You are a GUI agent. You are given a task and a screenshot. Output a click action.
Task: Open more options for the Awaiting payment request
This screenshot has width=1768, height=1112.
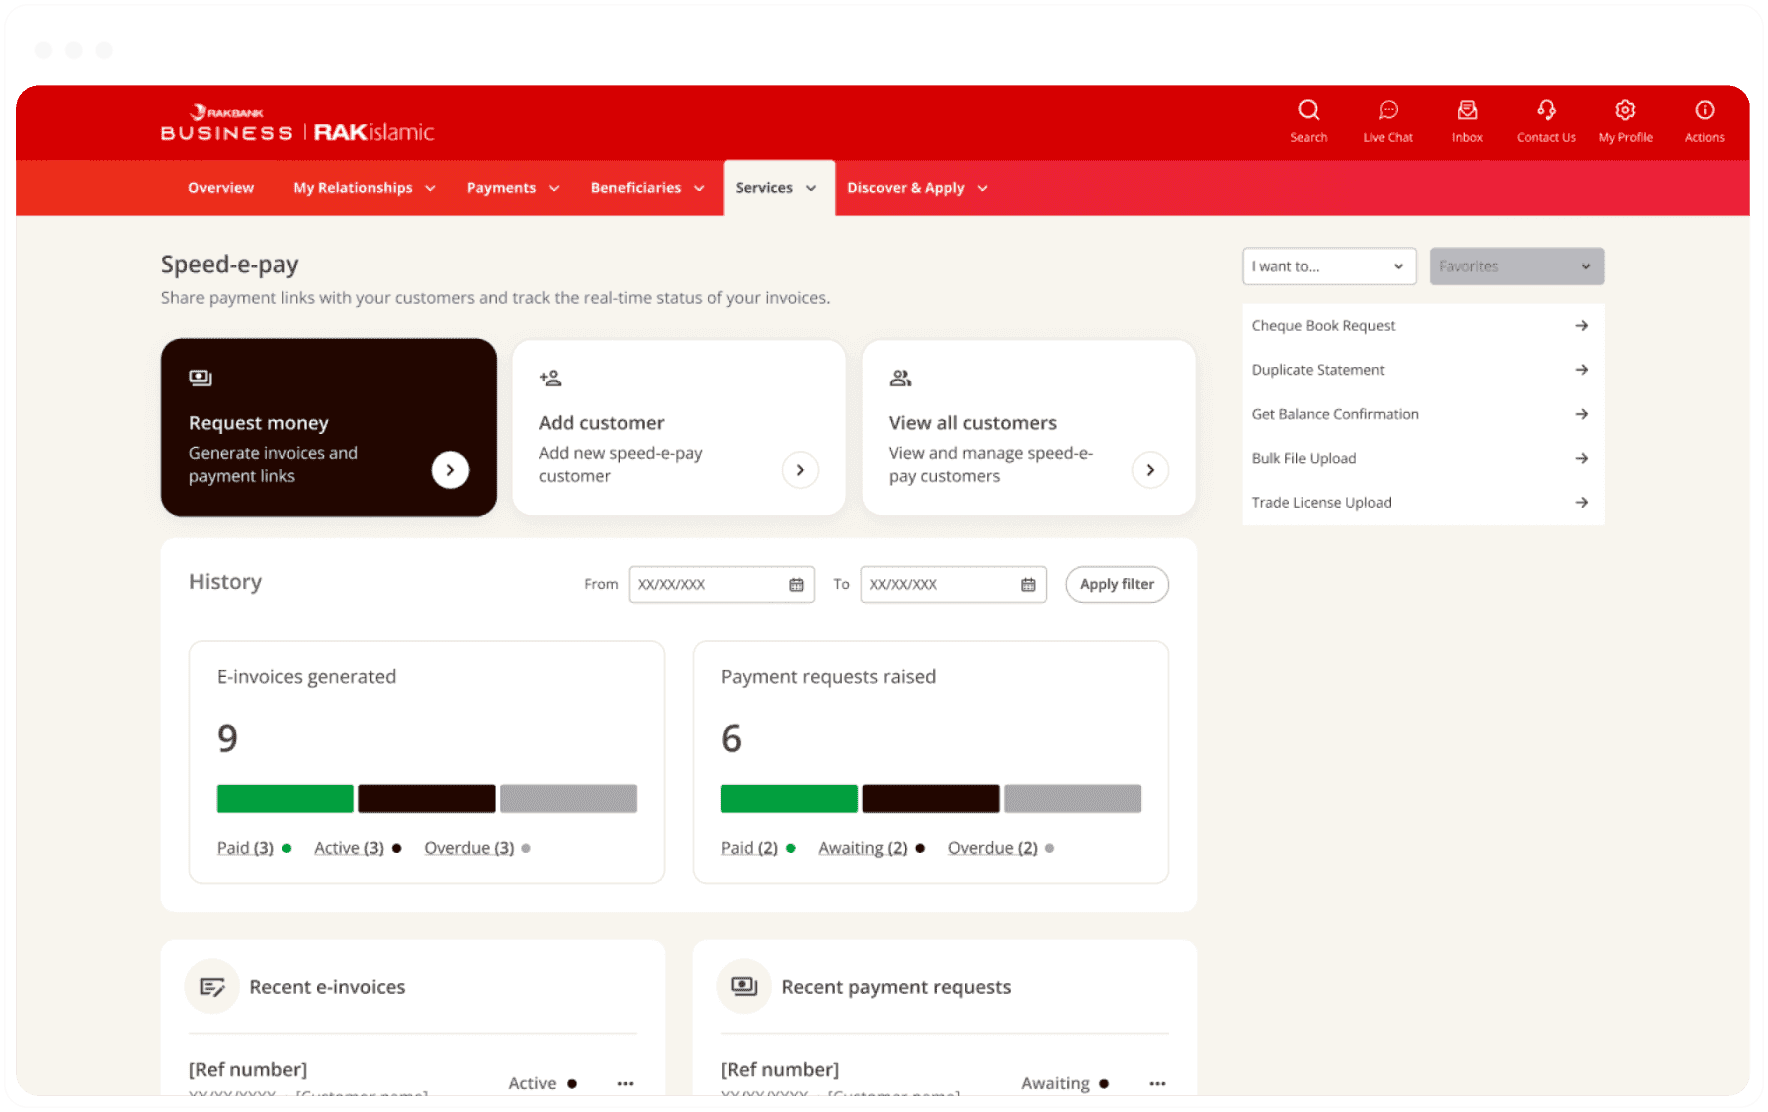(x=1157, y=1083)
